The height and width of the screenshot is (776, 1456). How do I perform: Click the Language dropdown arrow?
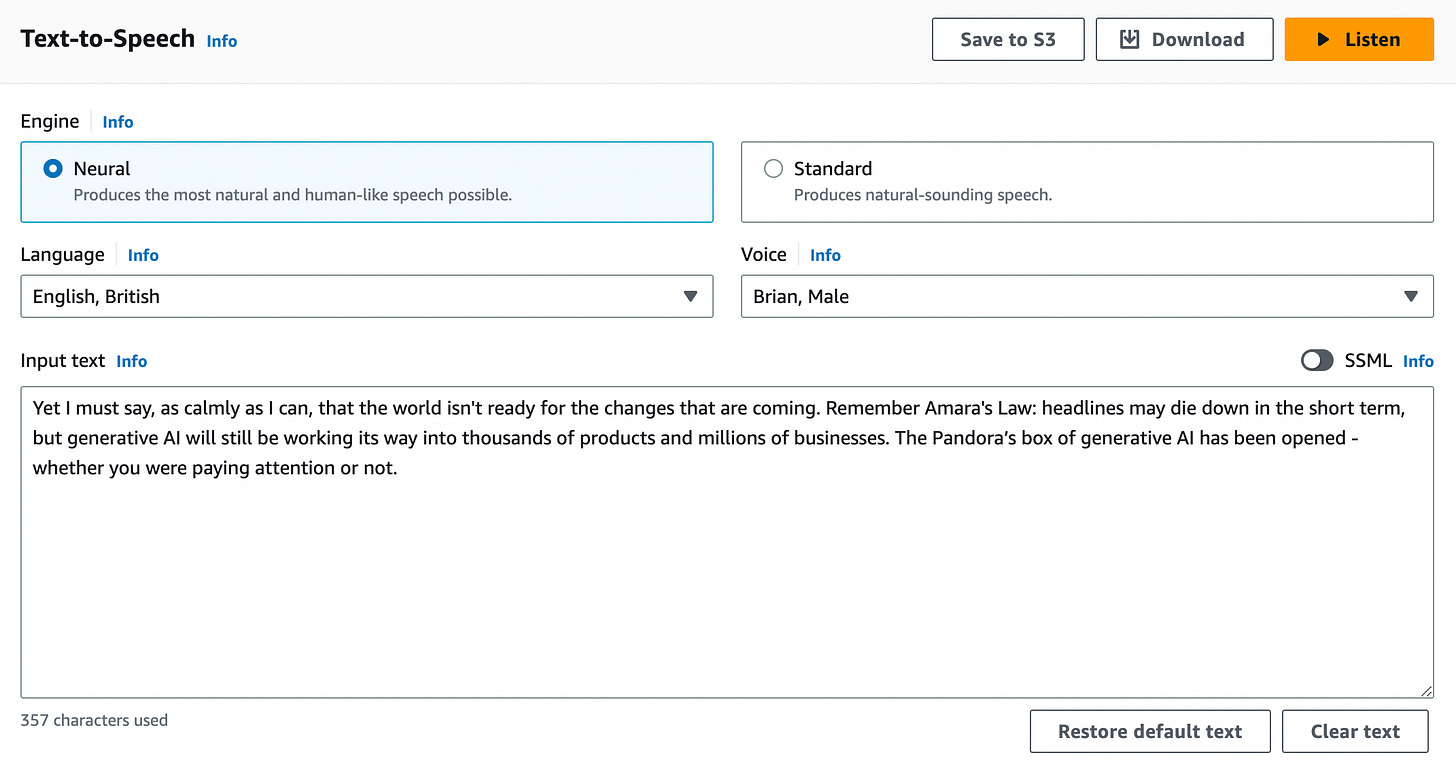[x=690, y=297]
